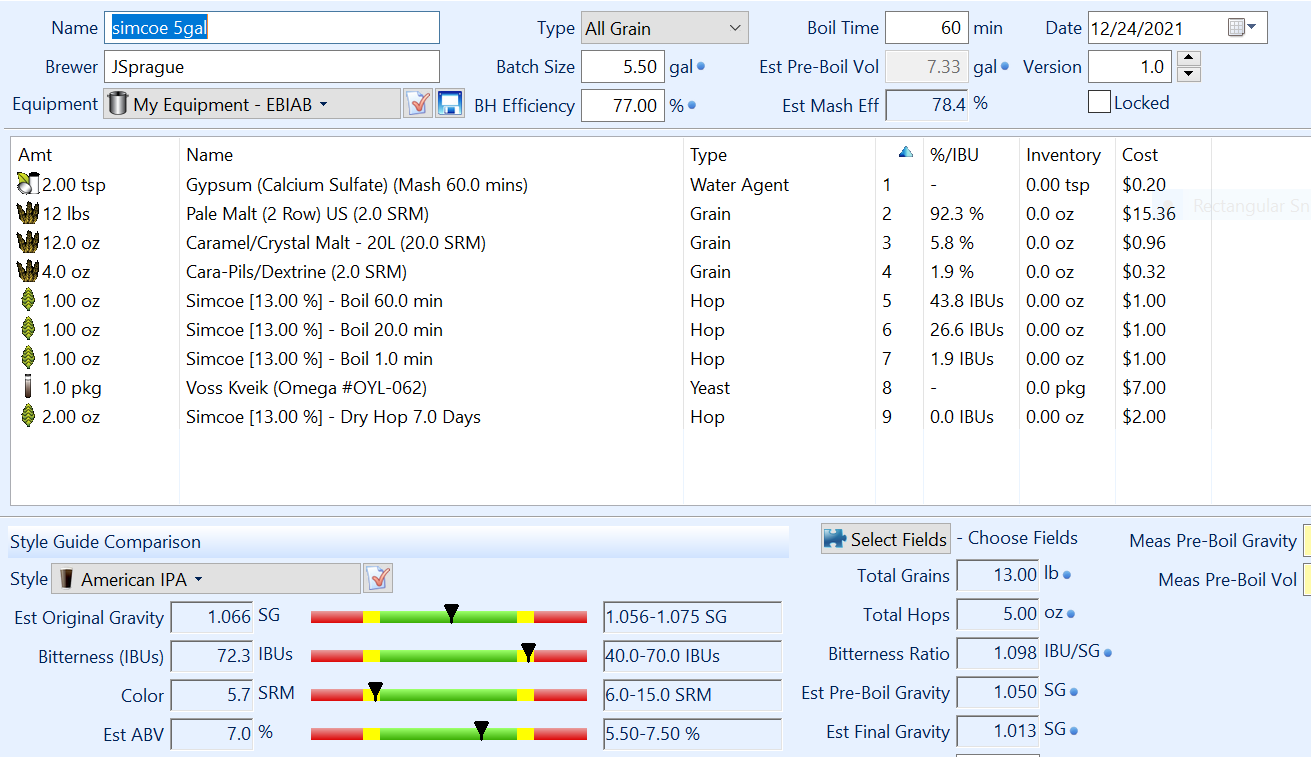The height and width of the screenshot is (757, 1311).
Task: Click the grain icon for Cara-Pils/Dextrine row
Action: point(28,271)
